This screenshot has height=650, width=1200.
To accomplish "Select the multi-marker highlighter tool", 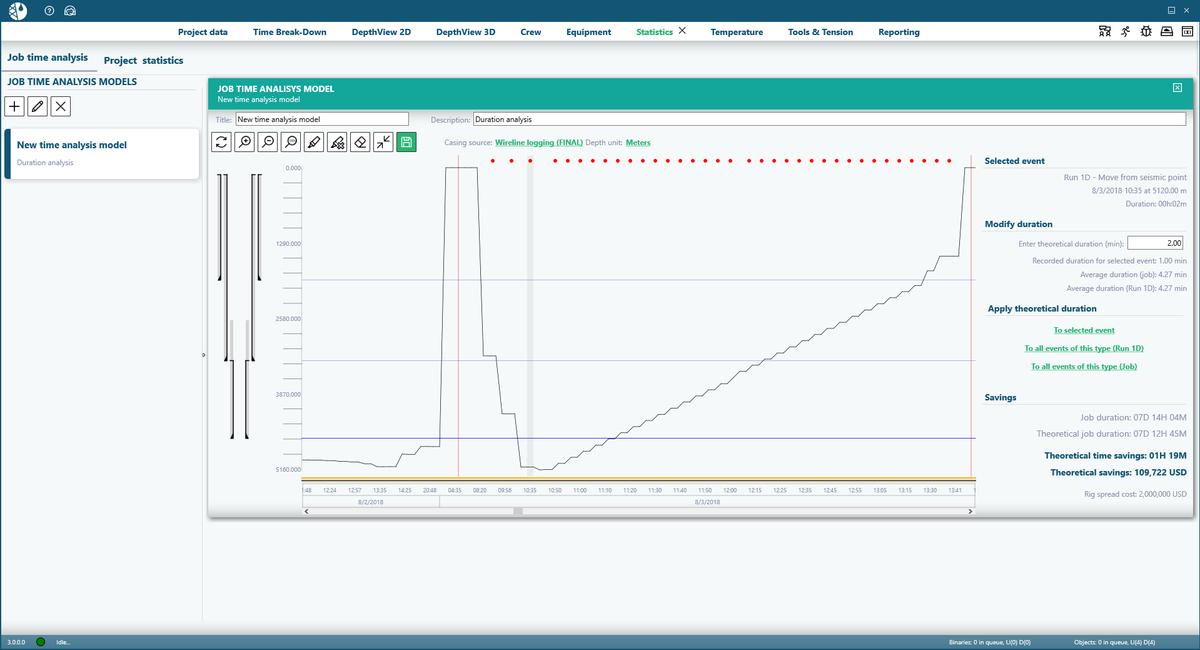I will pos(337,143).
